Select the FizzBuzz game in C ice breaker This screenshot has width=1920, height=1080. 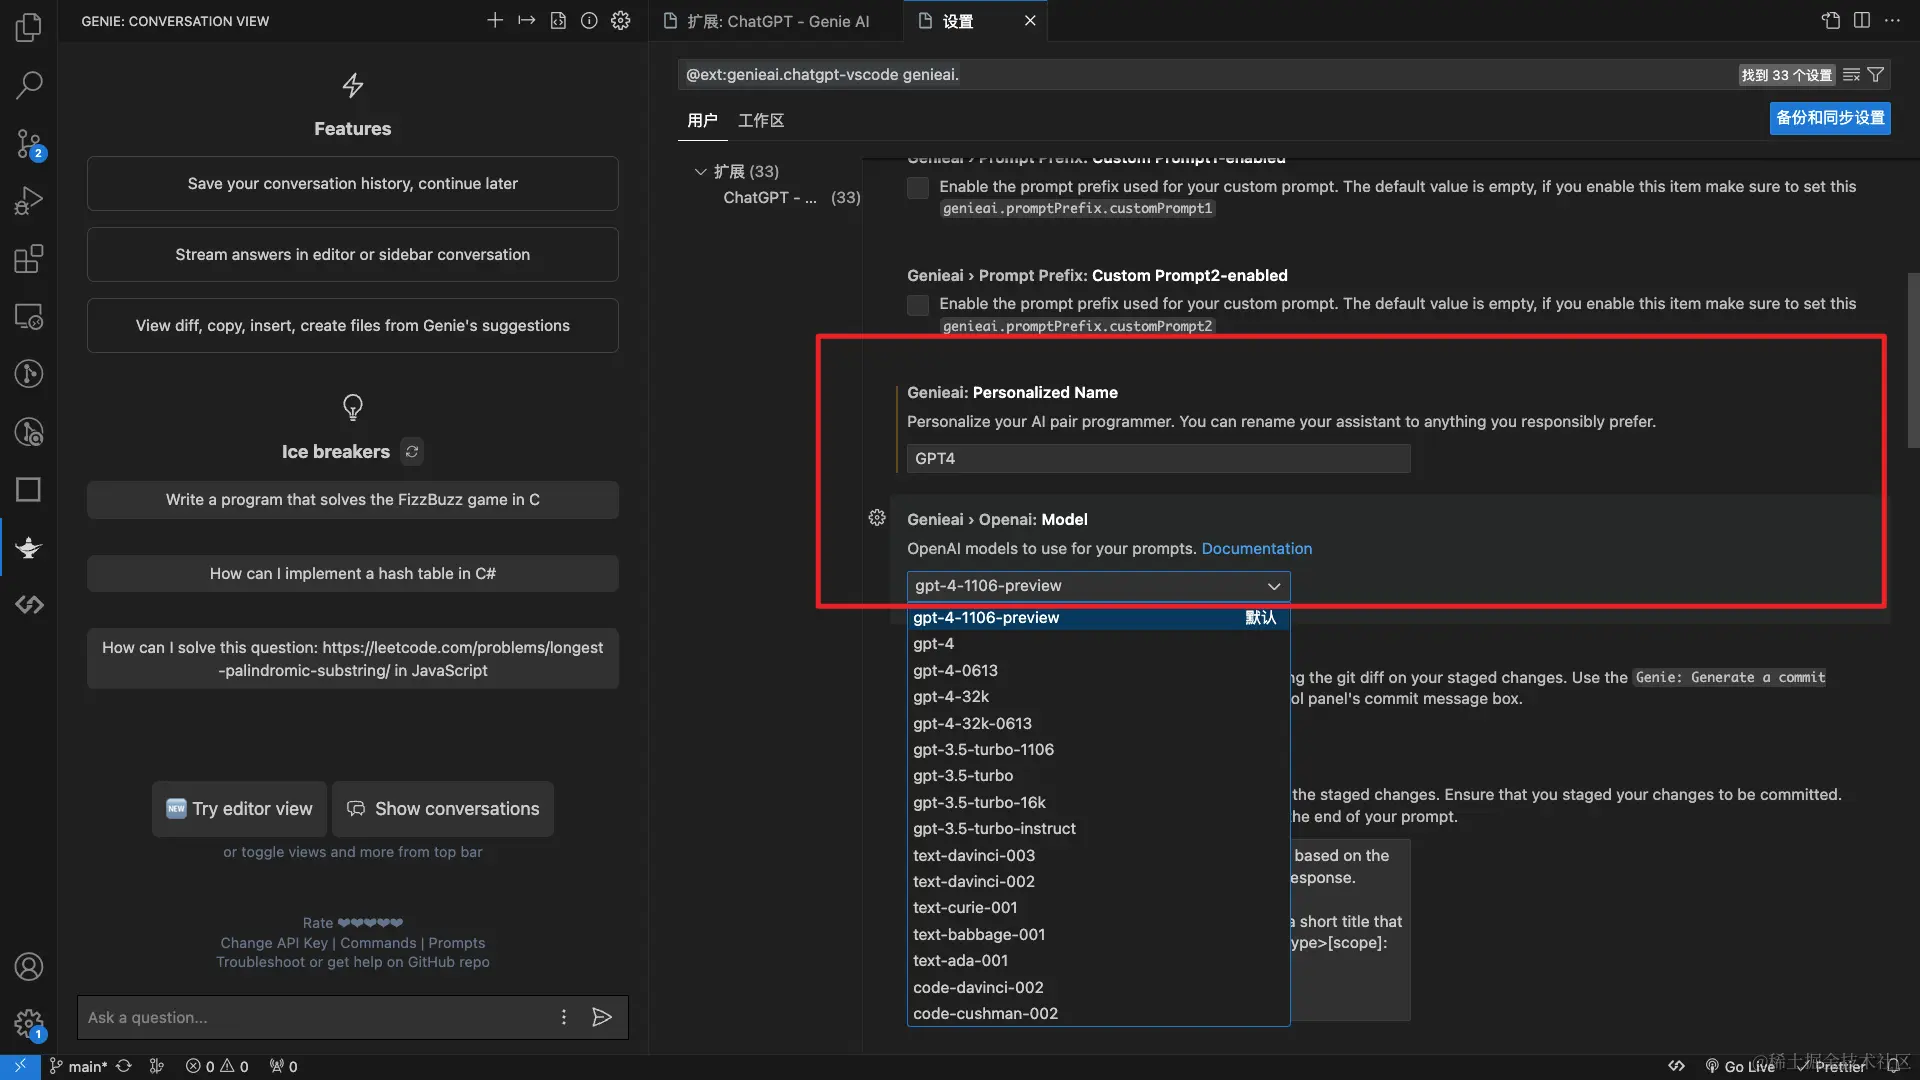click(x=353, y=500)
